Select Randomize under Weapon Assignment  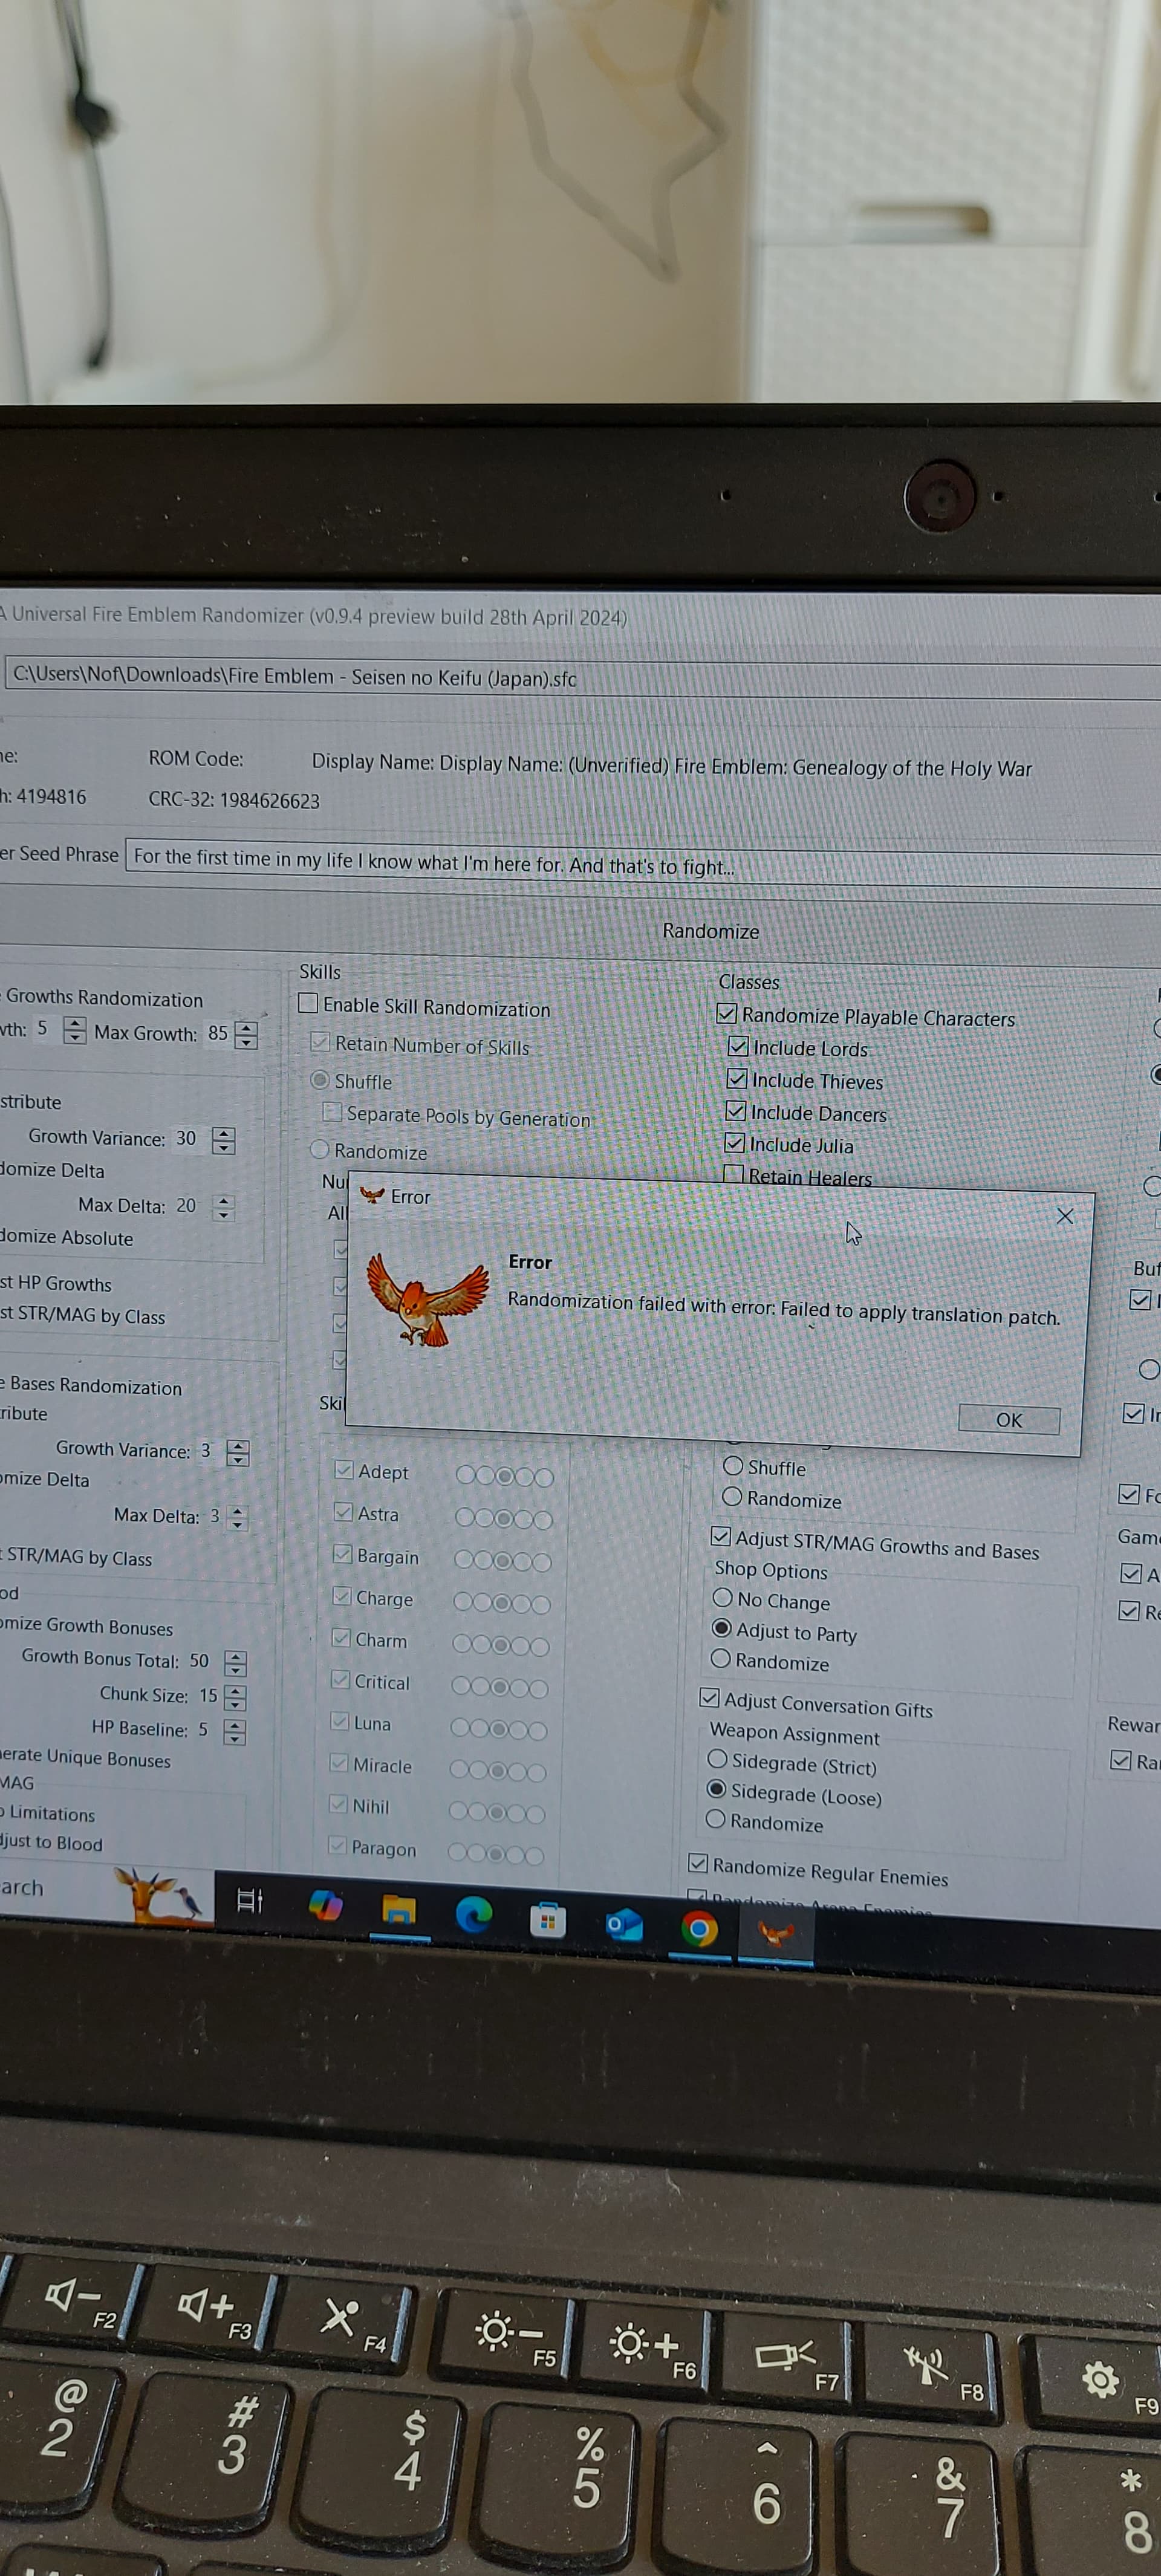click(x=715, y=1819)
